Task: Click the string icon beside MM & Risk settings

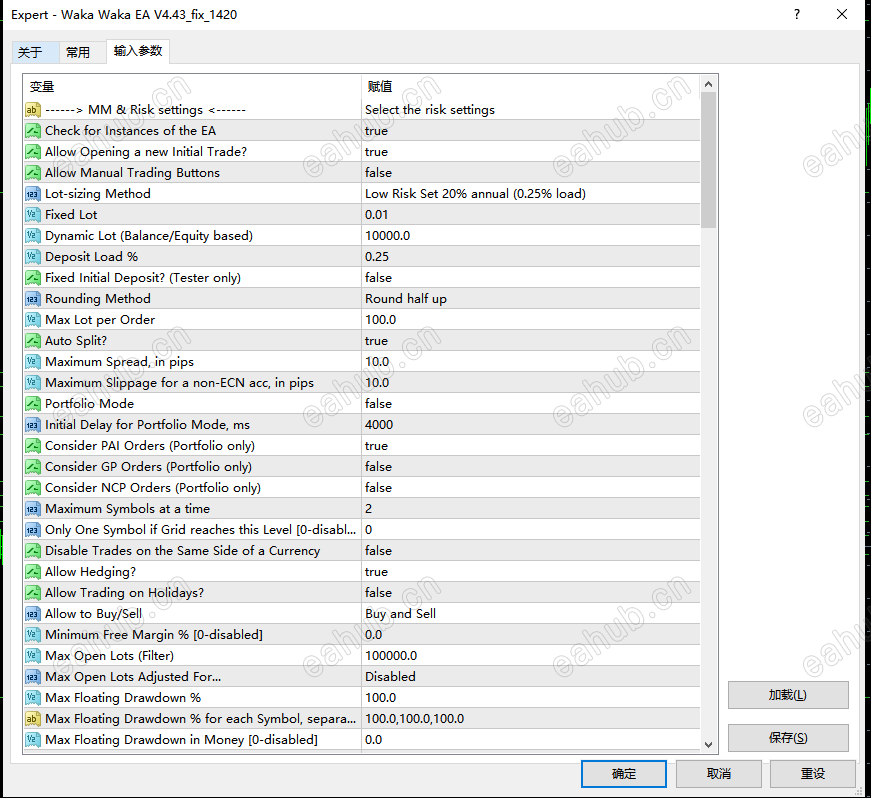Action: point(33,110)
